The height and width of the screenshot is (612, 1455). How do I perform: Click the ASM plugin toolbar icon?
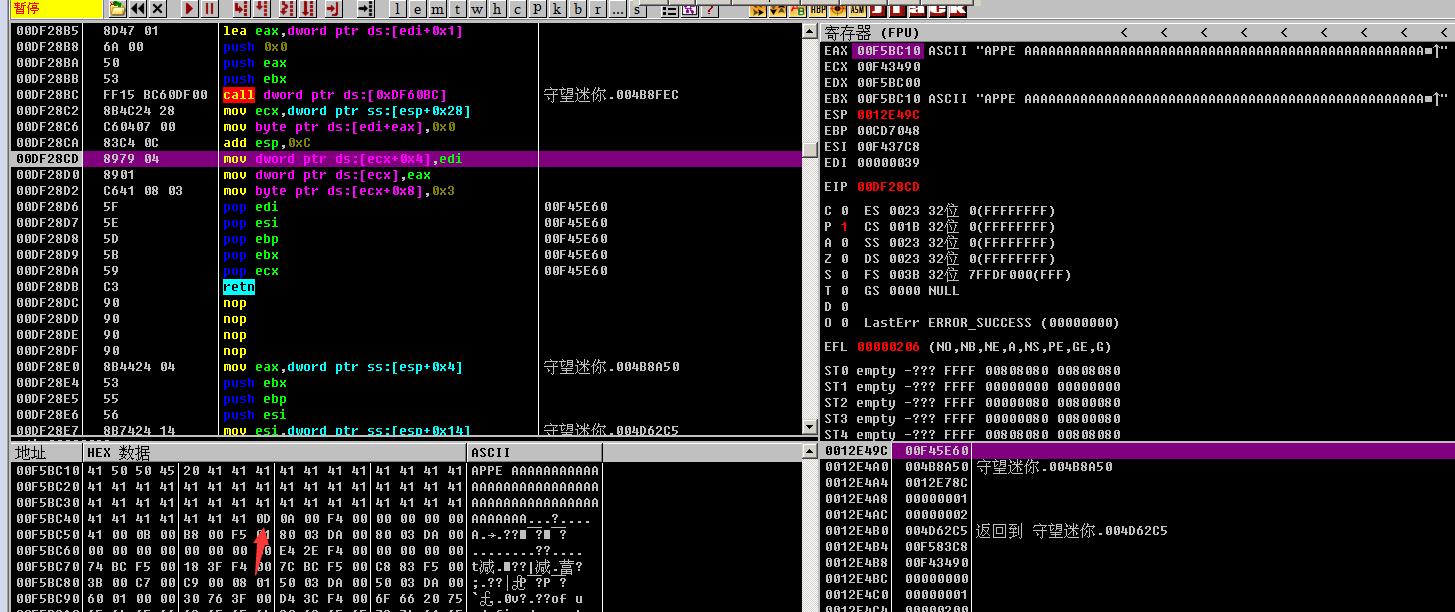pos(858,9)
